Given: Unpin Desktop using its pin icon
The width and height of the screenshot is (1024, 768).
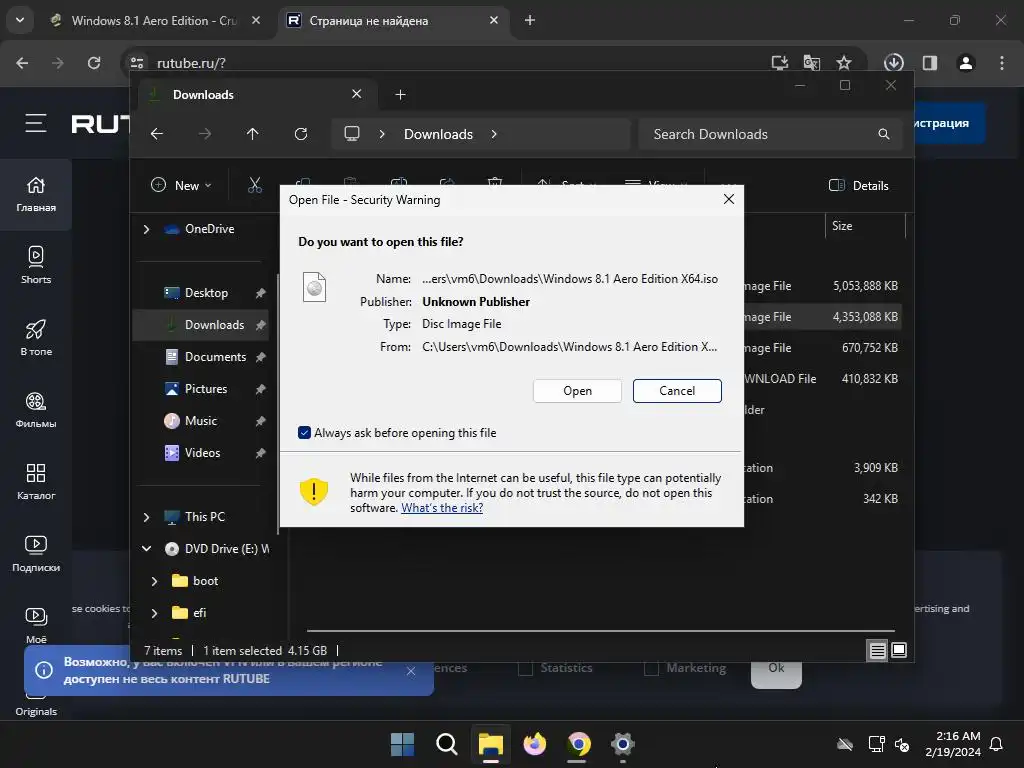Looking at the screenshot, I should point(261,293).
